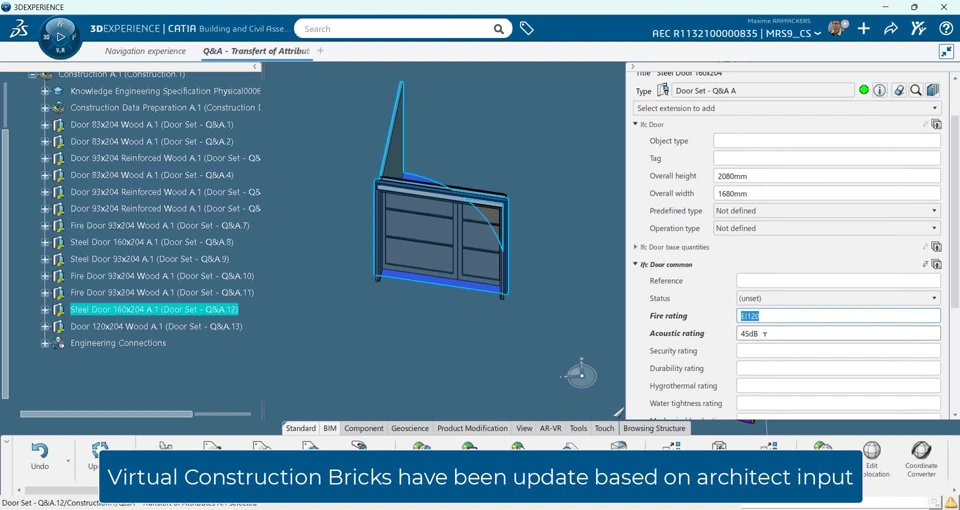Open the Geoscience toolbar tab
Viewport: 960px width, 510px height.
click(x=410, y=429)
